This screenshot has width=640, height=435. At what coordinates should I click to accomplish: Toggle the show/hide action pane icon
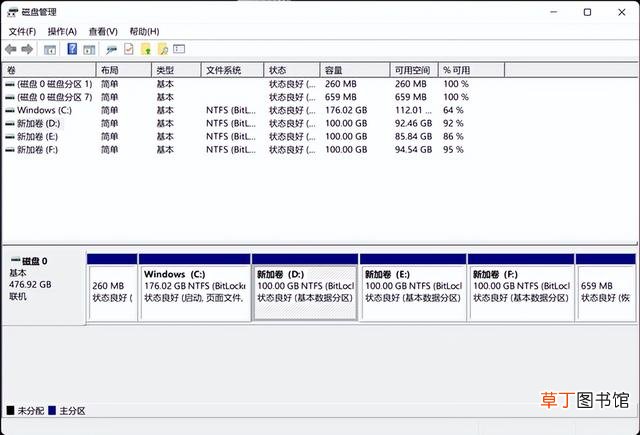(89, 50)
